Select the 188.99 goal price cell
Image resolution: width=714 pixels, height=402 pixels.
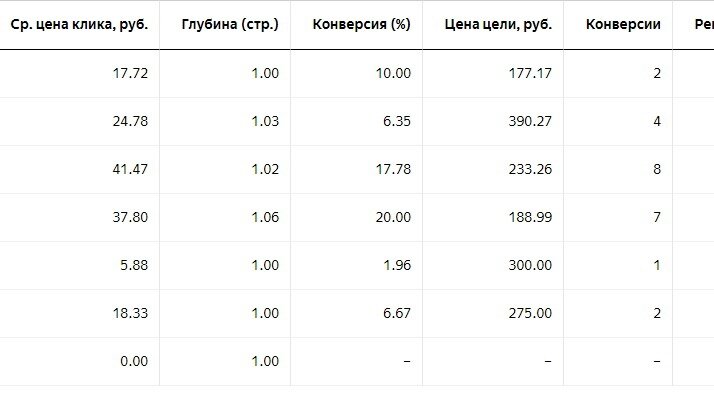point(530,217)
